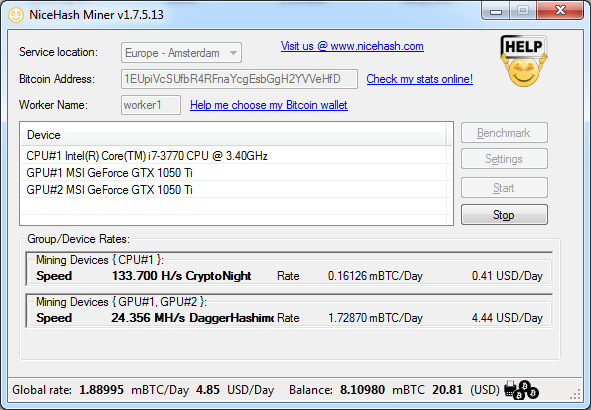The image size is (591, 410).
Task: Click the 0.16126 mBTC/Day rate value
Action: (x=375, y=276)
